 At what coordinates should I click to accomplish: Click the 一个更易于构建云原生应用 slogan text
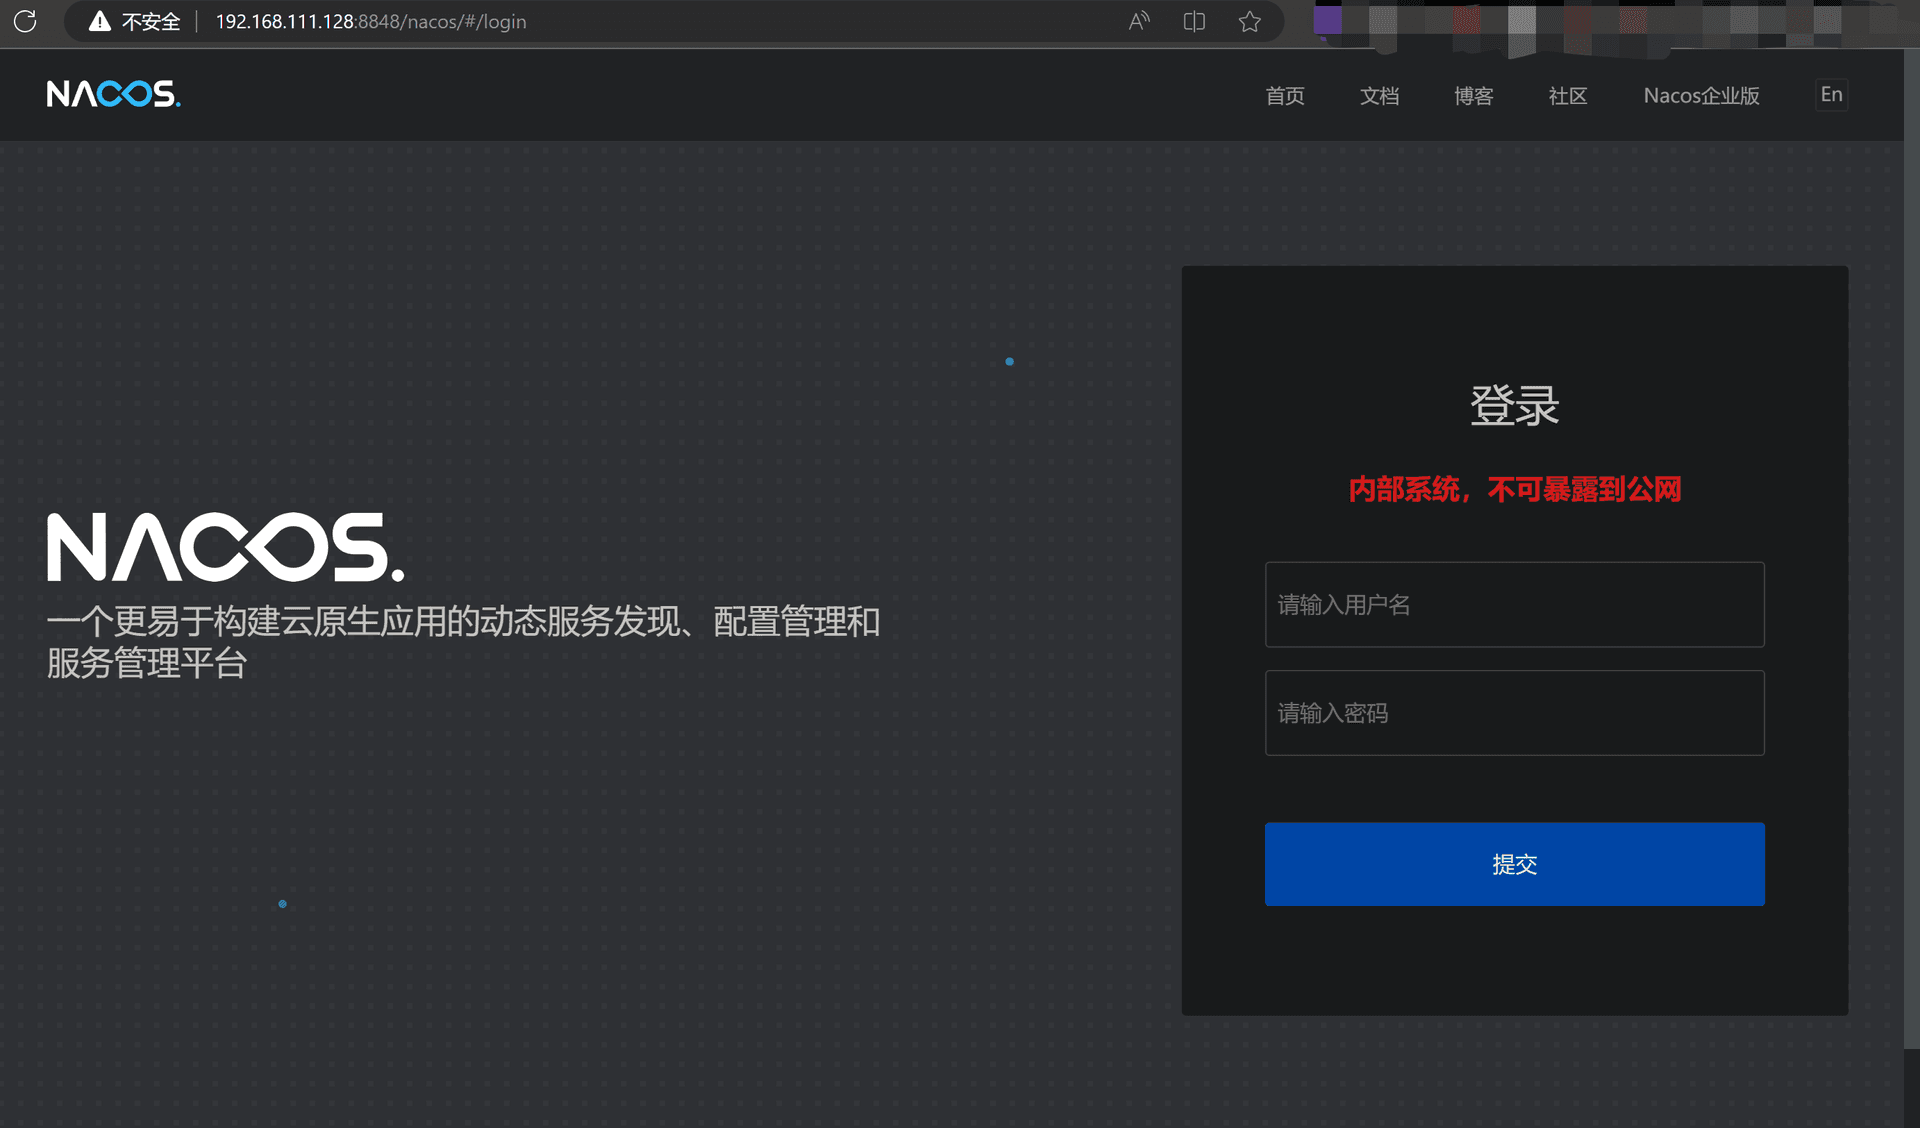point(463,642)
